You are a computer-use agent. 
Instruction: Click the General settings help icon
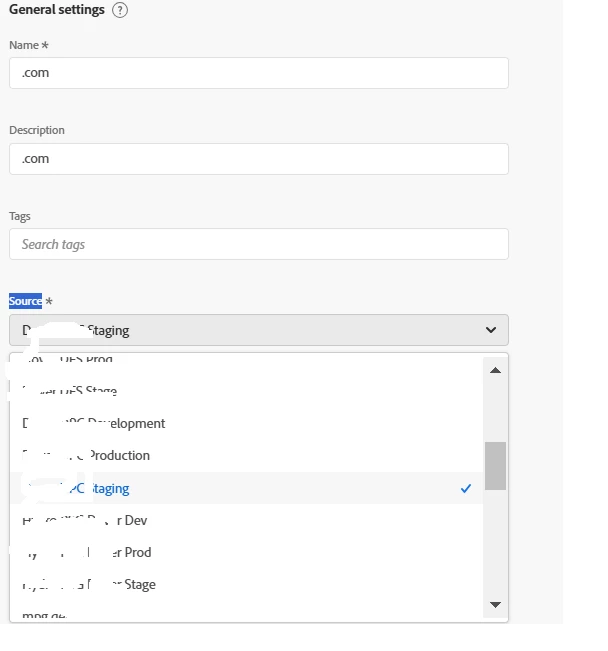(x=120, y=10)
